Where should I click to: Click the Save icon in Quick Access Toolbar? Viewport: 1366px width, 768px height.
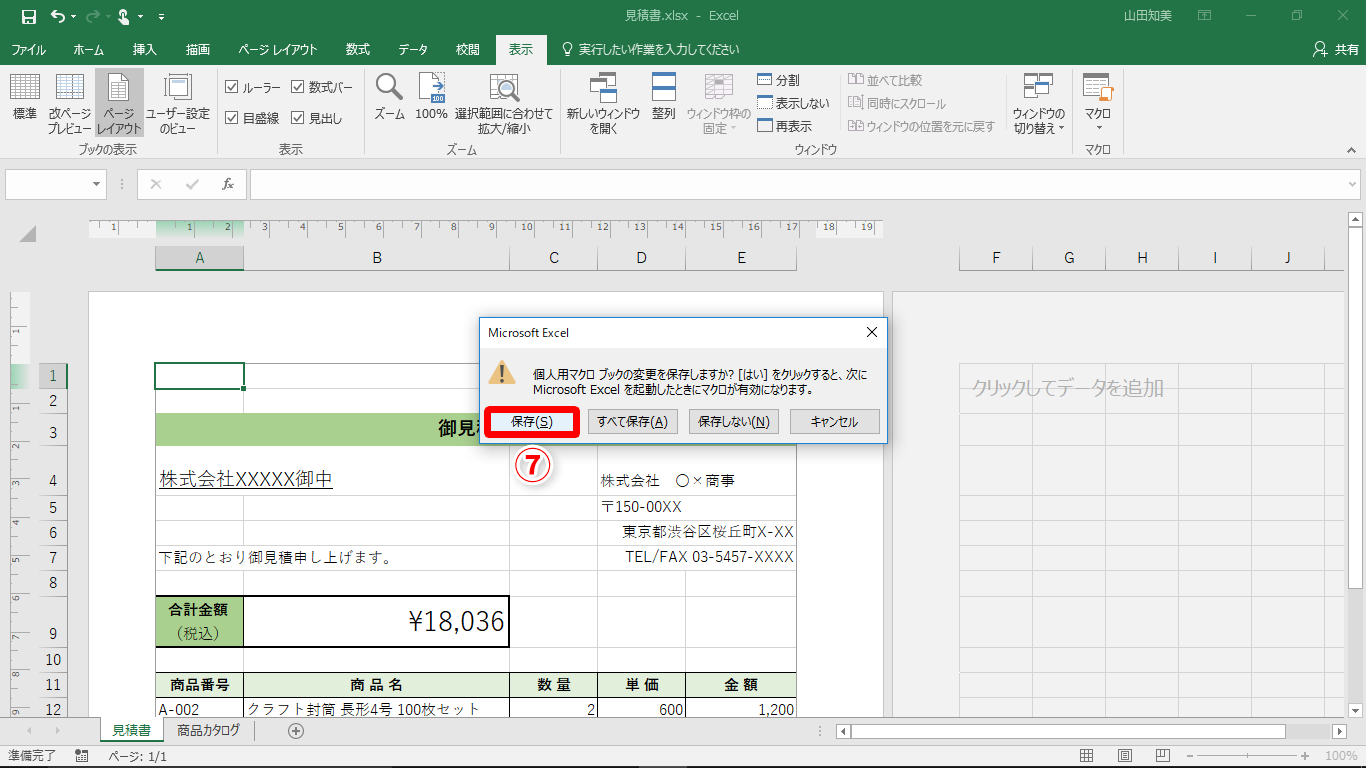[x=28, y=16]
